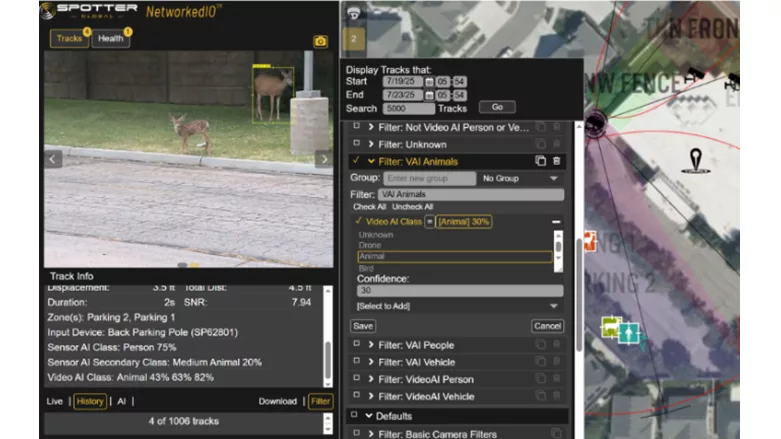Delete the Filter: VAI People entry
The height and width of the screenshot is (439, 781).
pyautogui.click(x=556, y=344)
